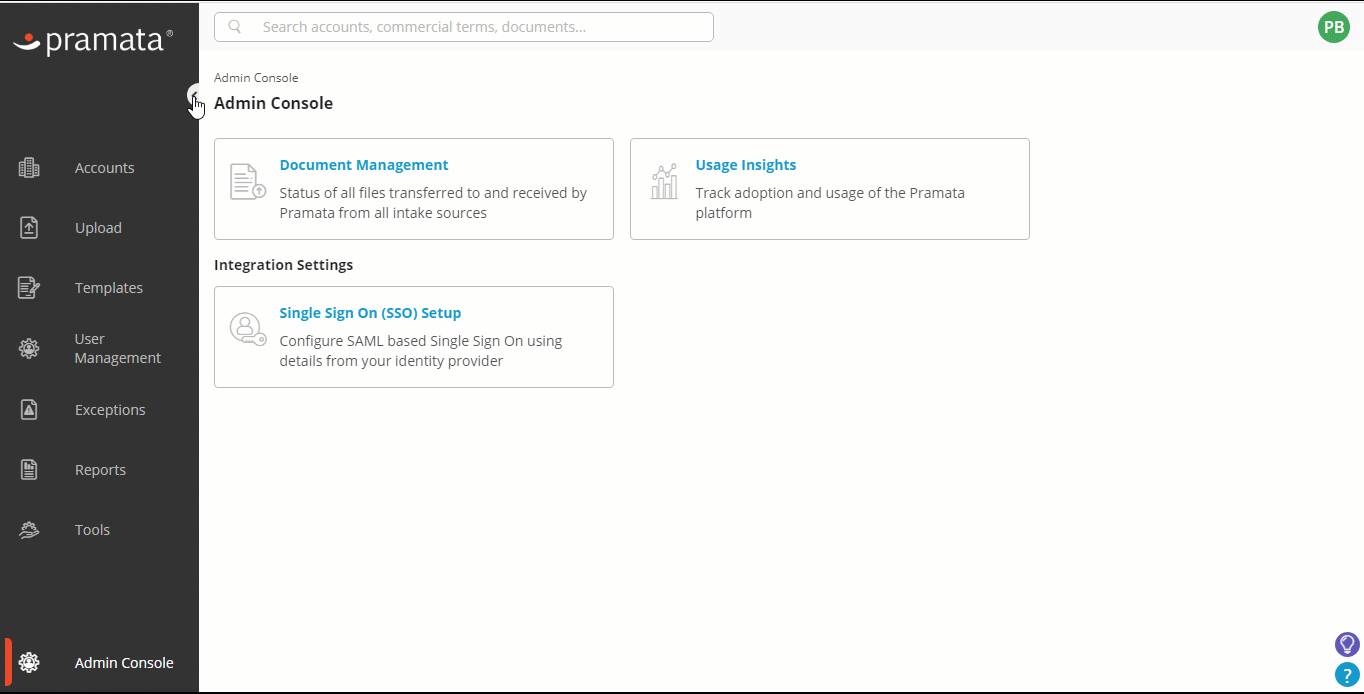
Task: Click the Exceptions warning icon
Action: (29, 410)
